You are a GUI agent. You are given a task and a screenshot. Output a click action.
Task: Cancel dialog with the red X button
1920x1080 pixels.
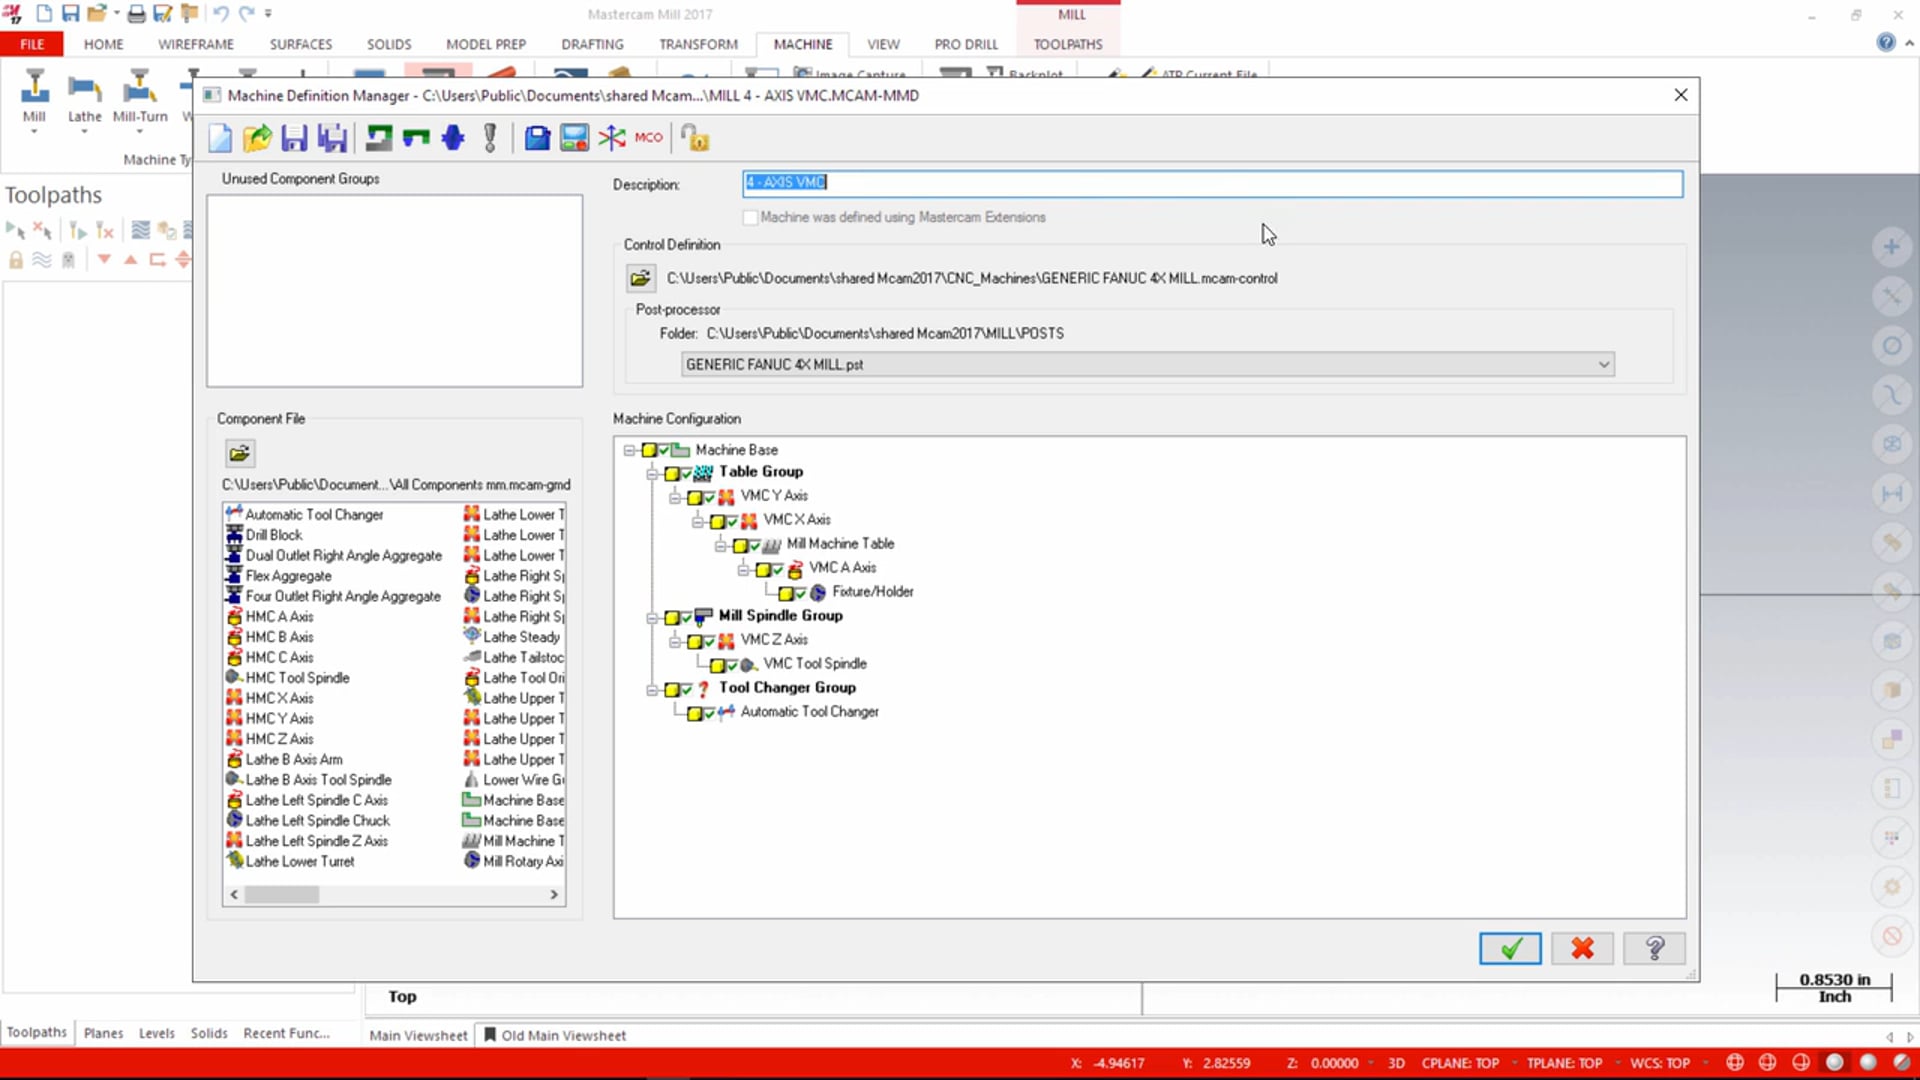tap(1582, 948)
